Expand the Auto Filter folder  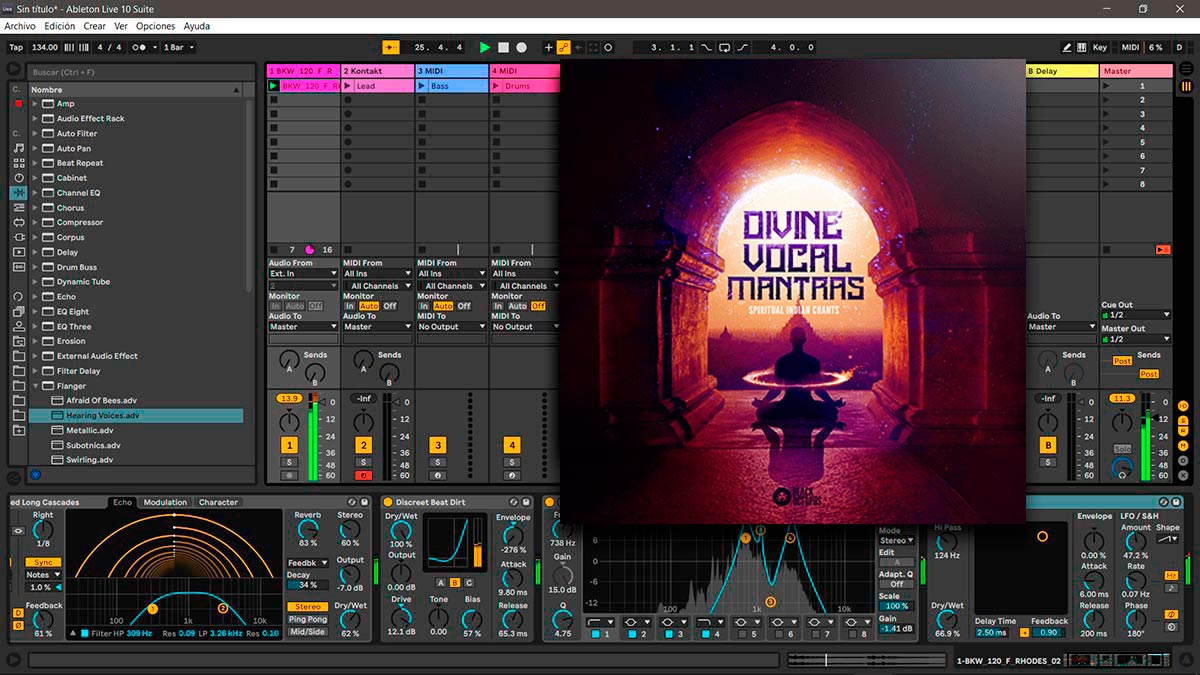tap(35, 133)
